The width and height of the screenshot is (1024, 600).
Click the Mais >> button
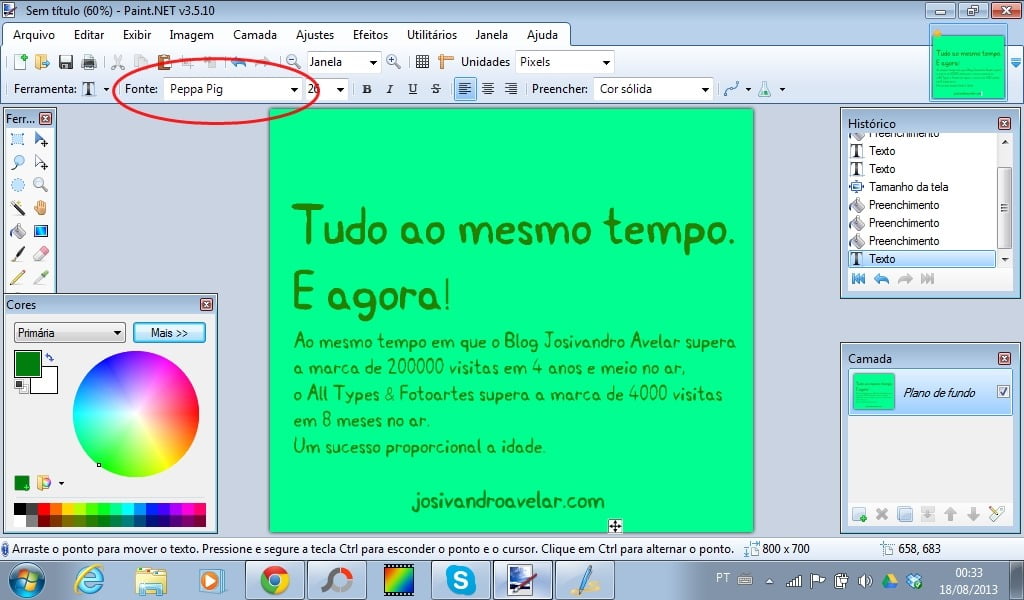[169, 333]
